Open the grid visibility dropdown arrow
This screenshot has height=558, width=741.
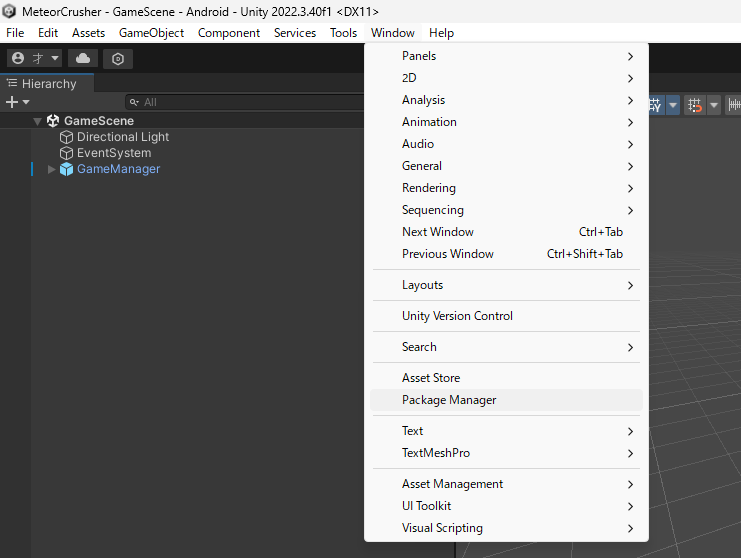[x=673, y=105]
